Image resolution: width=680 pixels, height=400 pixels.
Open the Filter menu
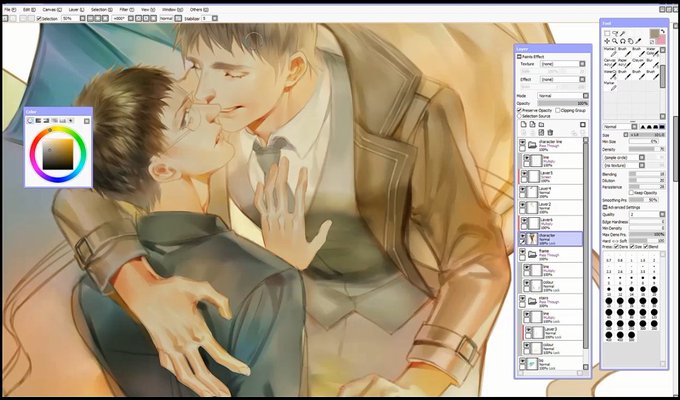[127, 9]
